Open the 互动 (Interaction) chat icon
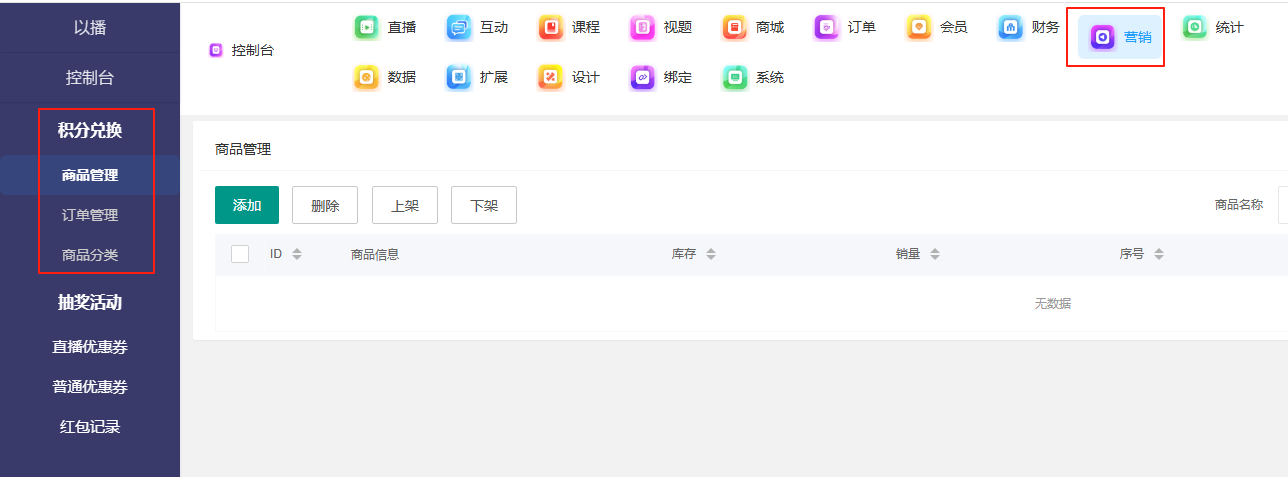Image resolution: width=1288 pixels, height=477 pixels. click(x=459, y=28)
